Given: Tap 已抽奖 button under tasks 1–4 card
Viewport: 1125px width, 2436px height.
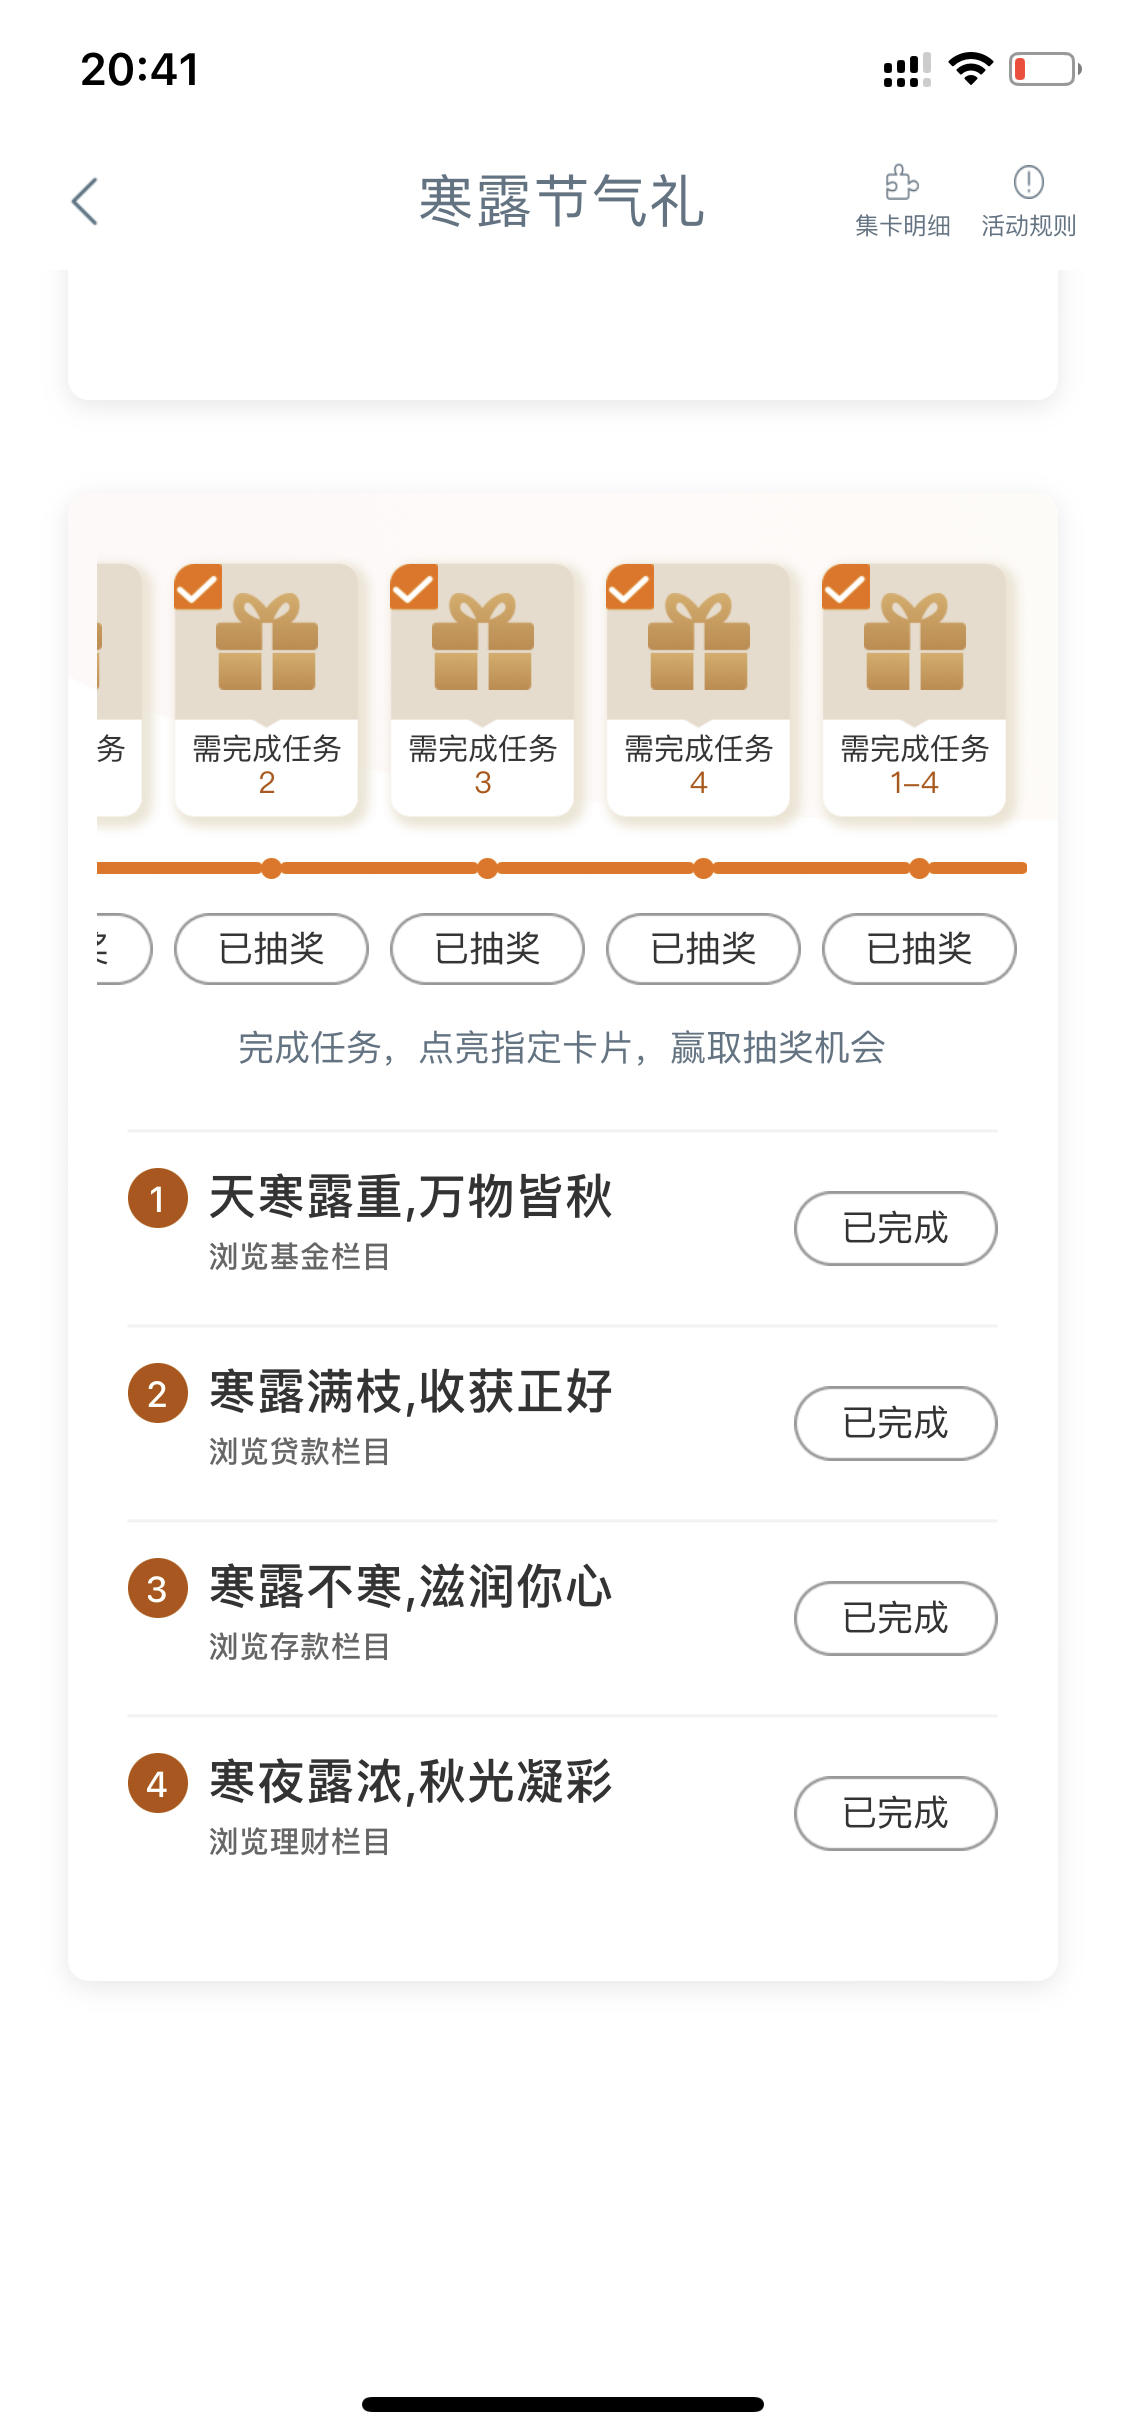Looking at the screenshot, I should [919, 949].
